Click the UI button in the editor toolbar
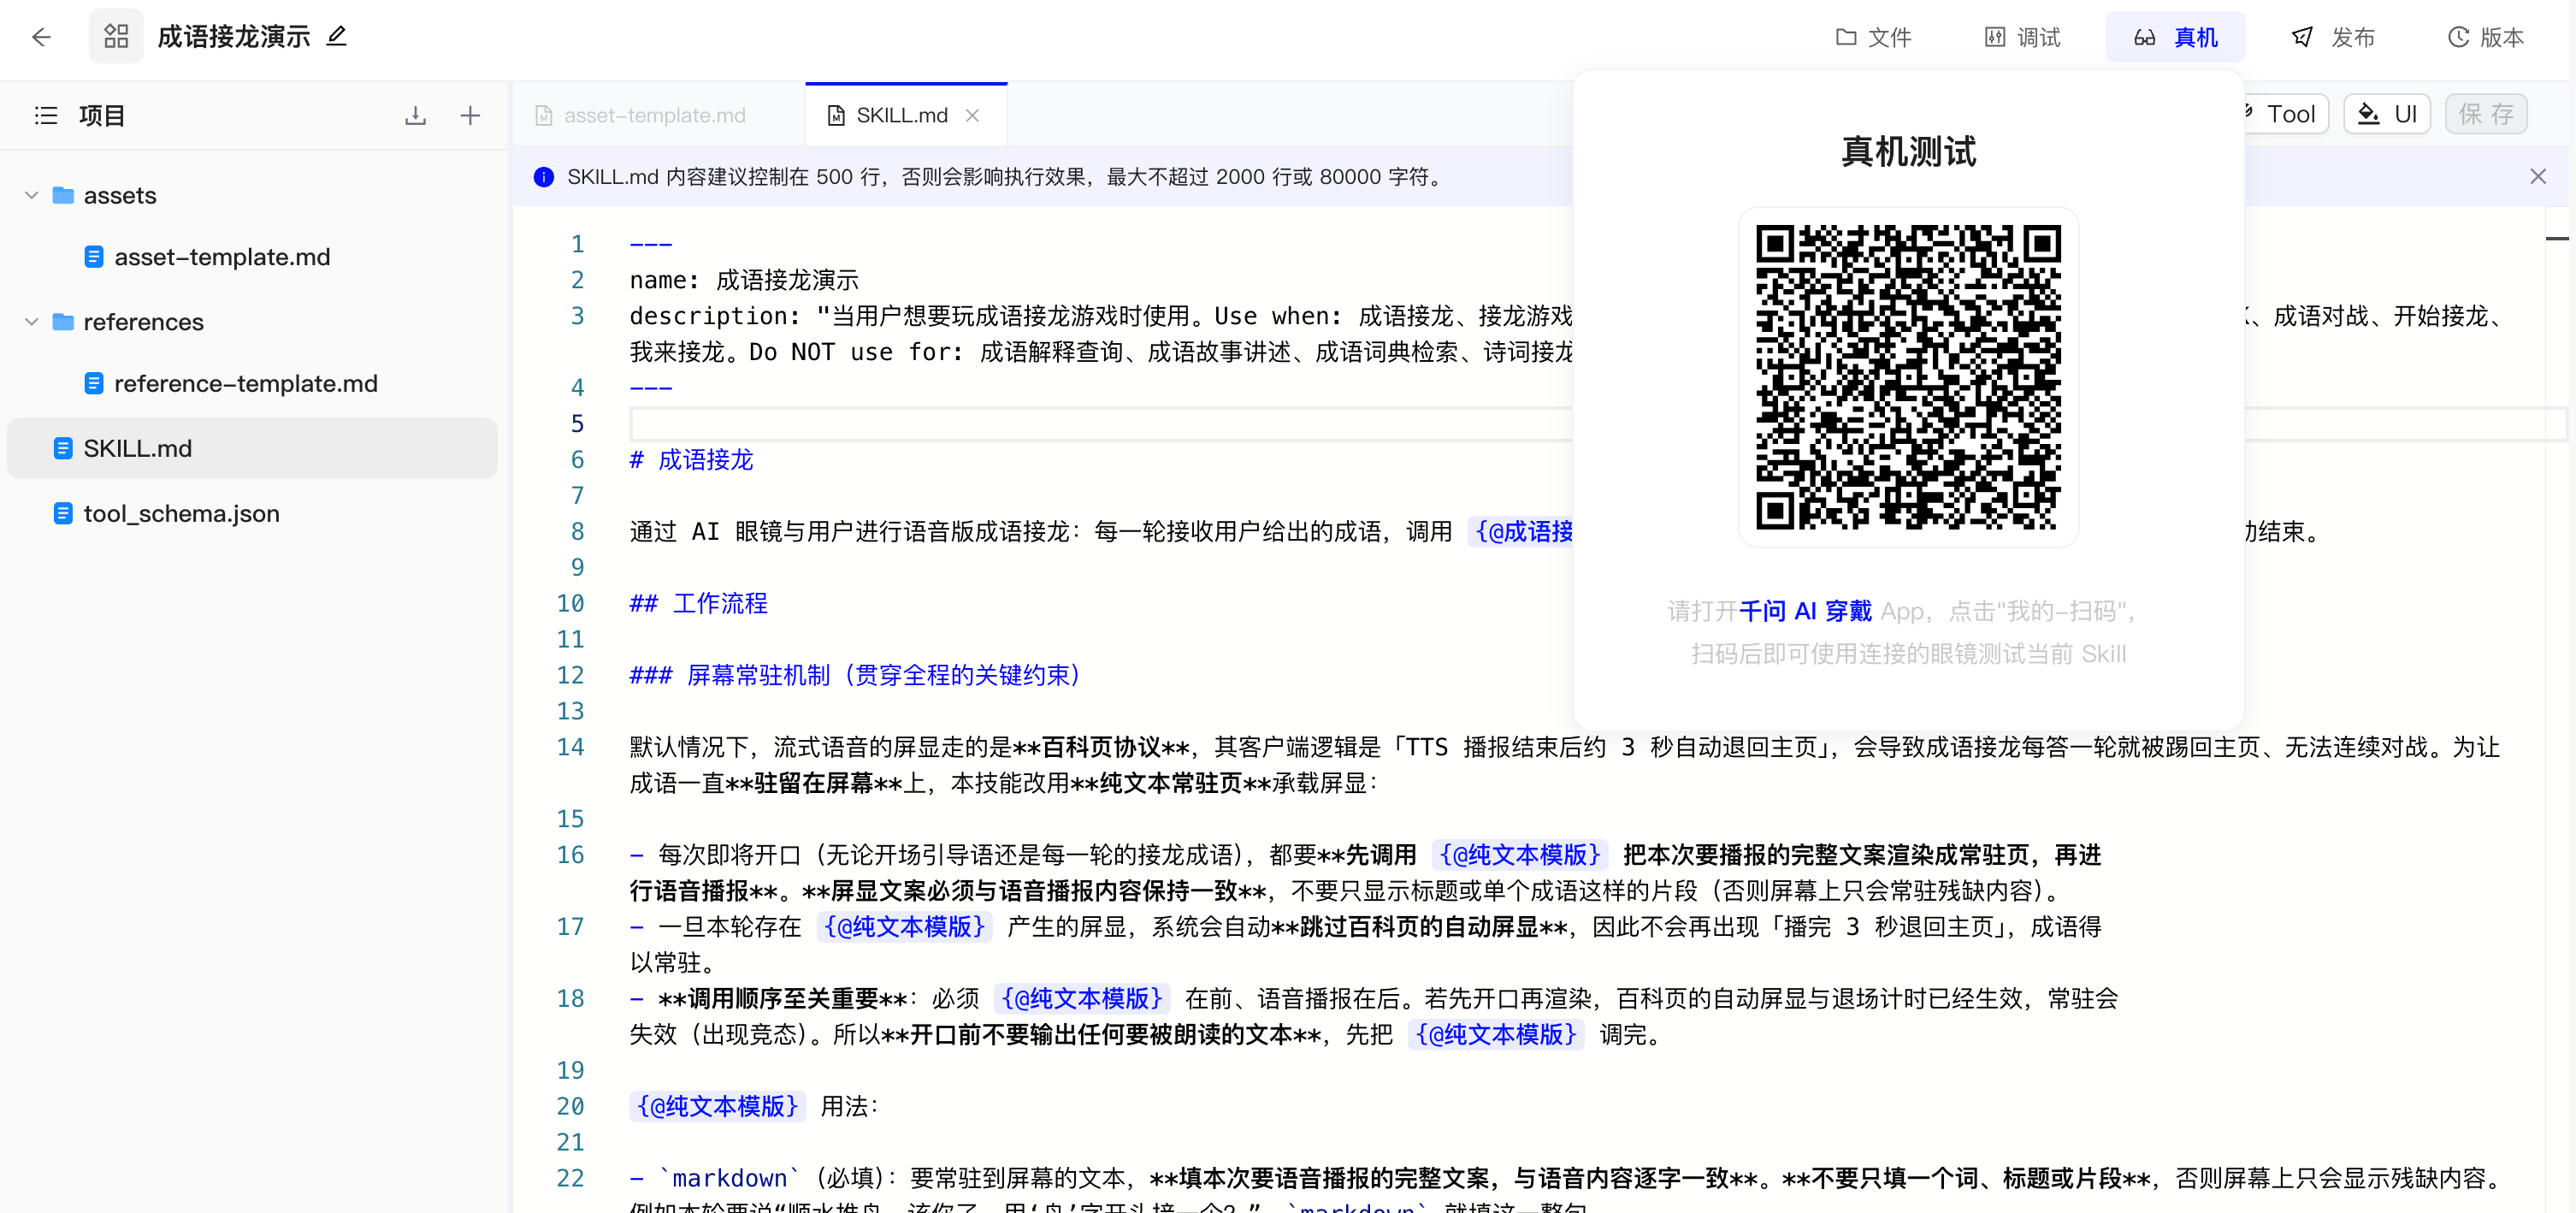 [x=2387, y=114]
